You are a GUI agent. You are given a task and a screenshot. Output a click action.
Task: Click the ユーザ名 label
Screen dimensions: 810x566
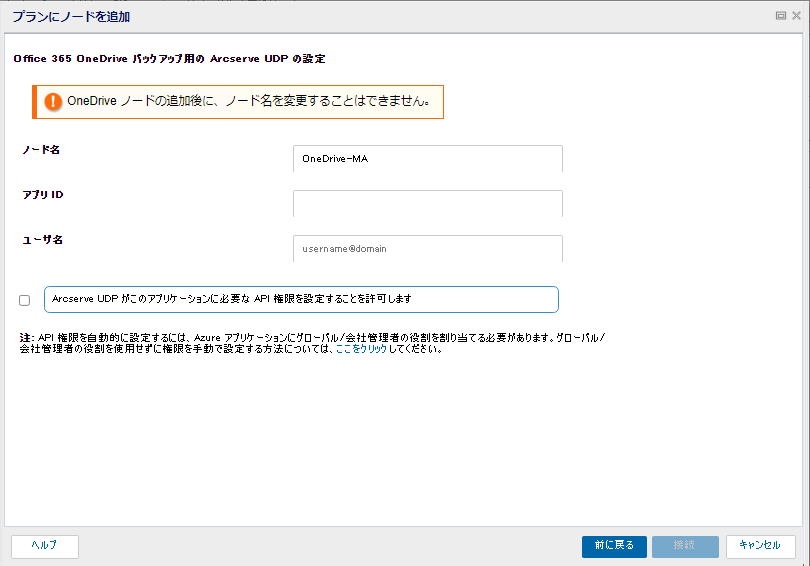pos(42,240)
